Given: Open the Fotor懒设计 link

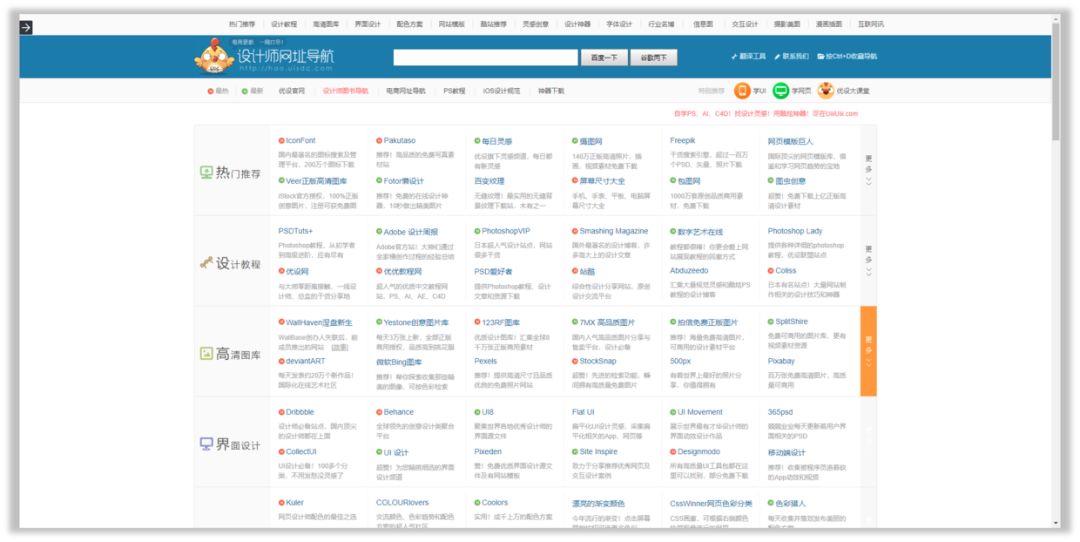Looking at the screenshot, I should tap(404, 181).
